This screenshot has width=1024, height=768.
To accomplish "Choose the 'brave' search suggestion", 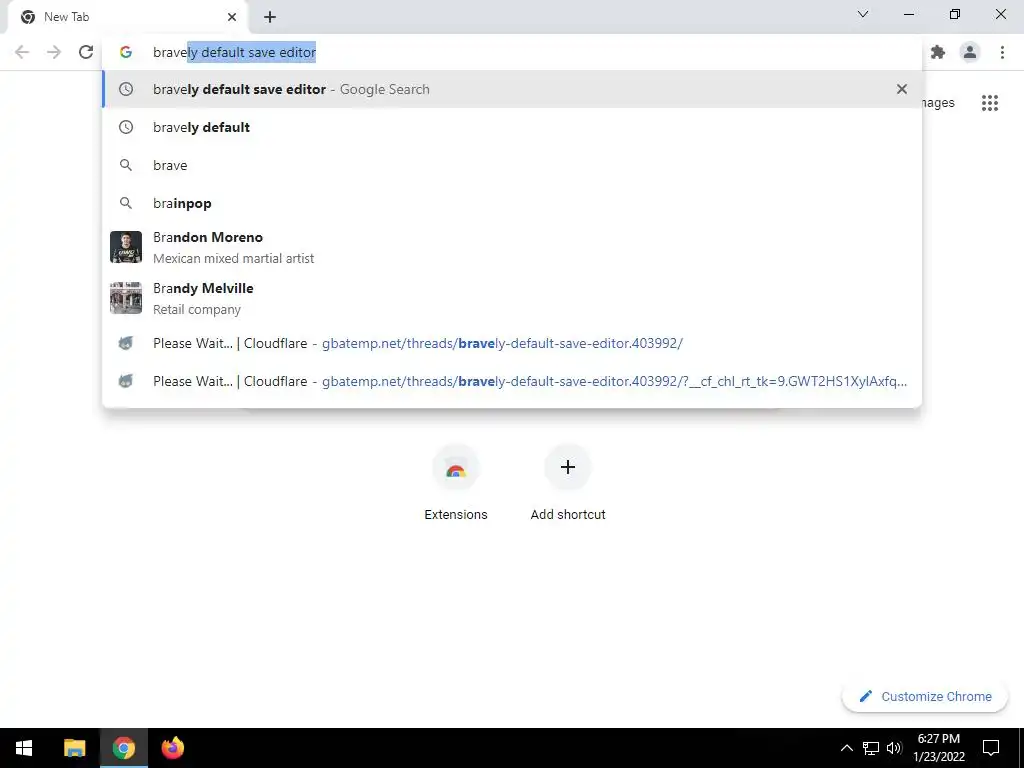I will tap(512, 165).
